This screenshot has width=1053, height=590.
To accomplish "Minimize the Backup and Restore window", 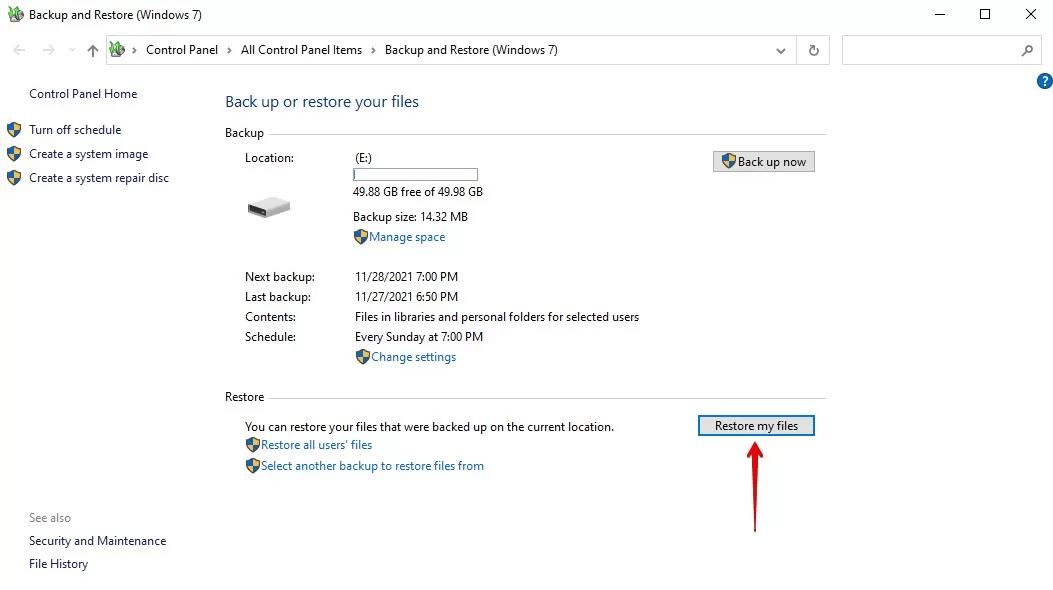I will coord(940,14).
